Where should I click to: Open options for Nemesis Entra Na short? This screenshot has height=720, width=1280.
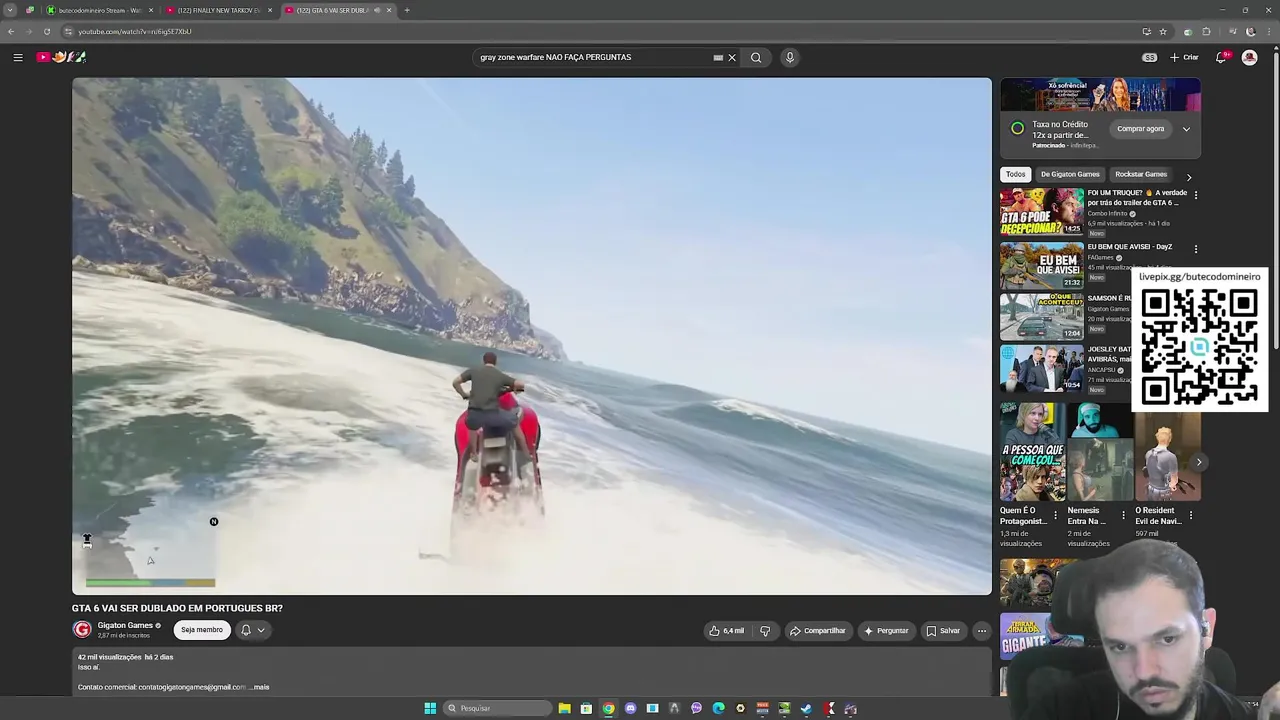coord(1123,516)
